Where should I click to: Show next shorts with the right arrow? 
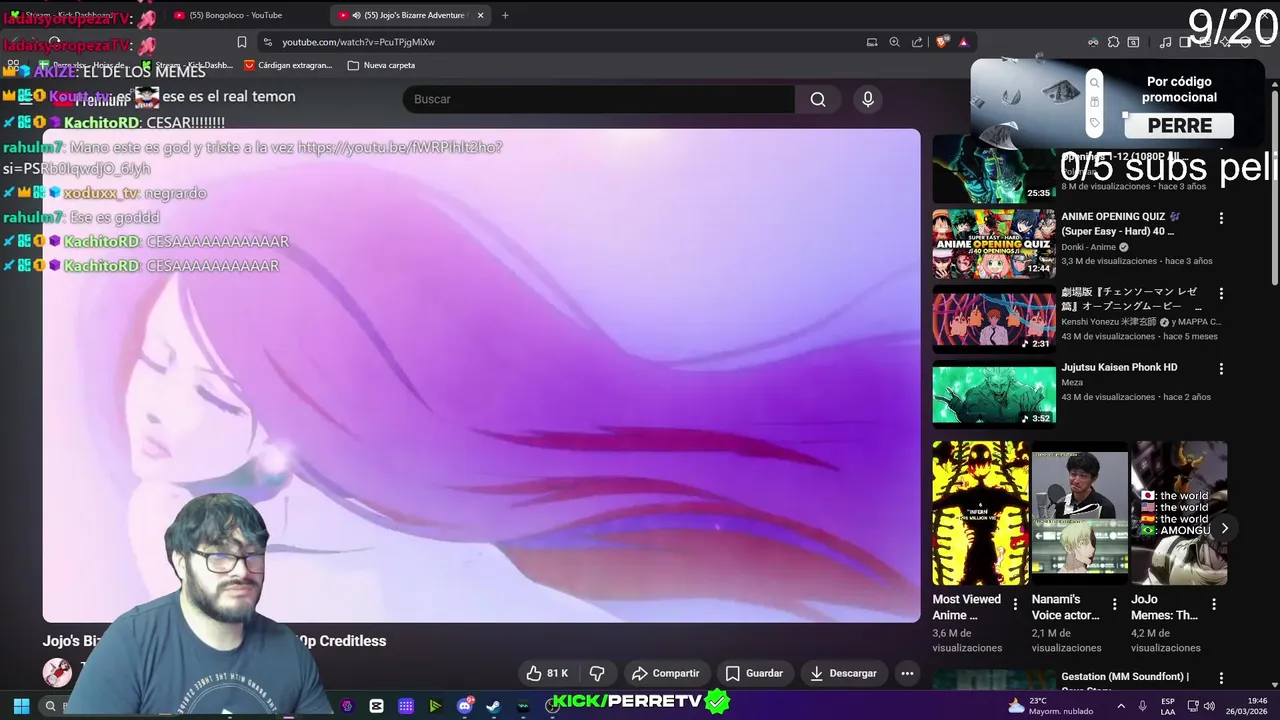click(x=1224, y=528)
